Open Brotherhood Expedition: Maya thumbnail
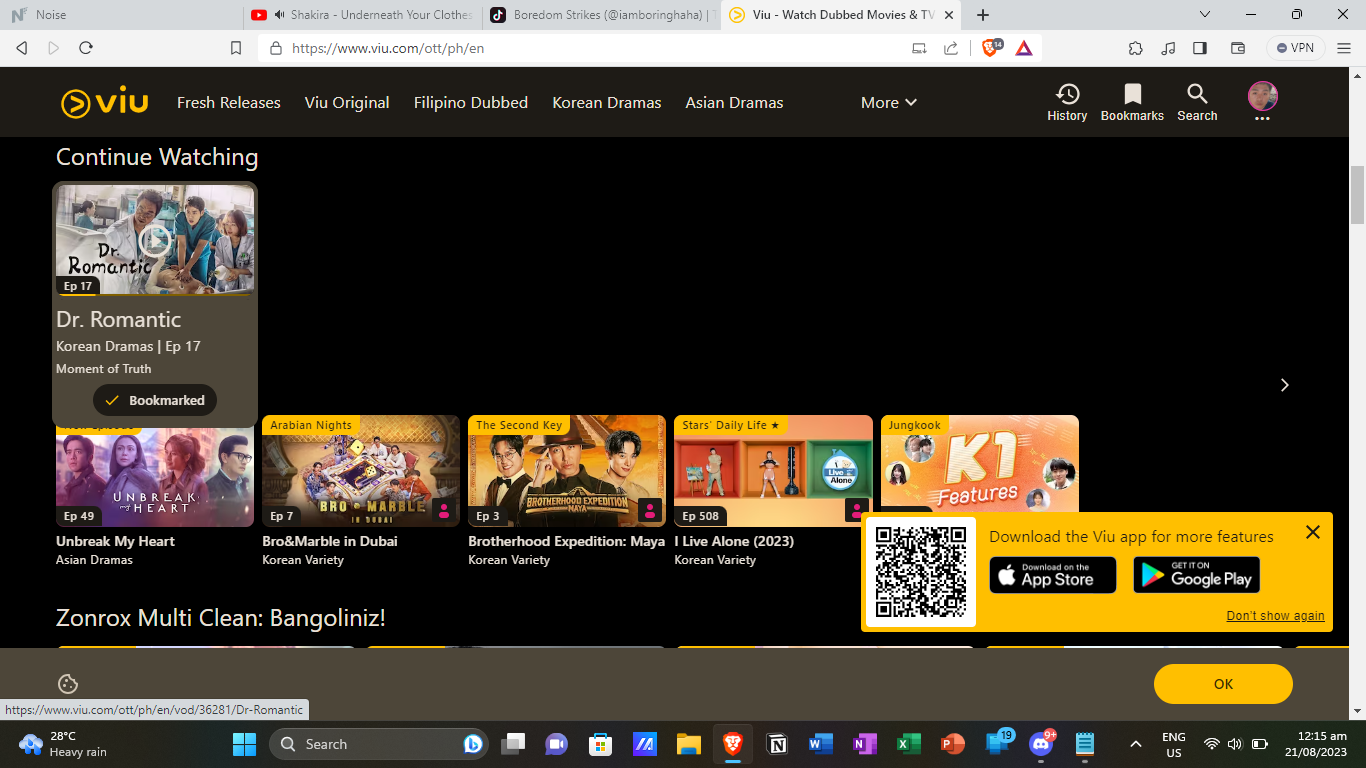The width and height of the screenshot is (1366, 768). pos(567,471)
